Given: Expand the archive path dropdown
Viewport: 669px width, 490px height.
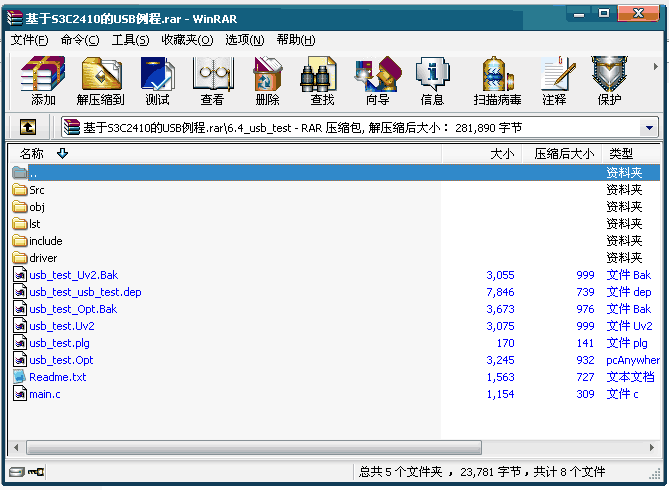Looking at the screenshot, I should click(649, 128).
